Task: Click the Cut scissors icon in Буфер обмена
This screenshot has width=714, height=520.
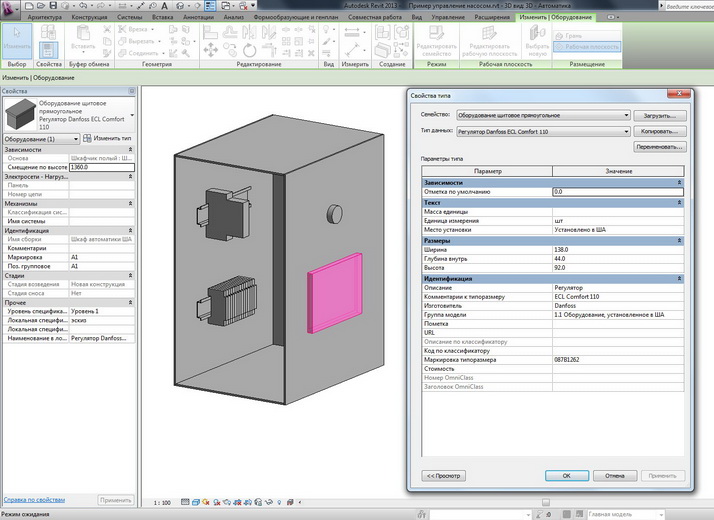Action: (x=107, y=30)
